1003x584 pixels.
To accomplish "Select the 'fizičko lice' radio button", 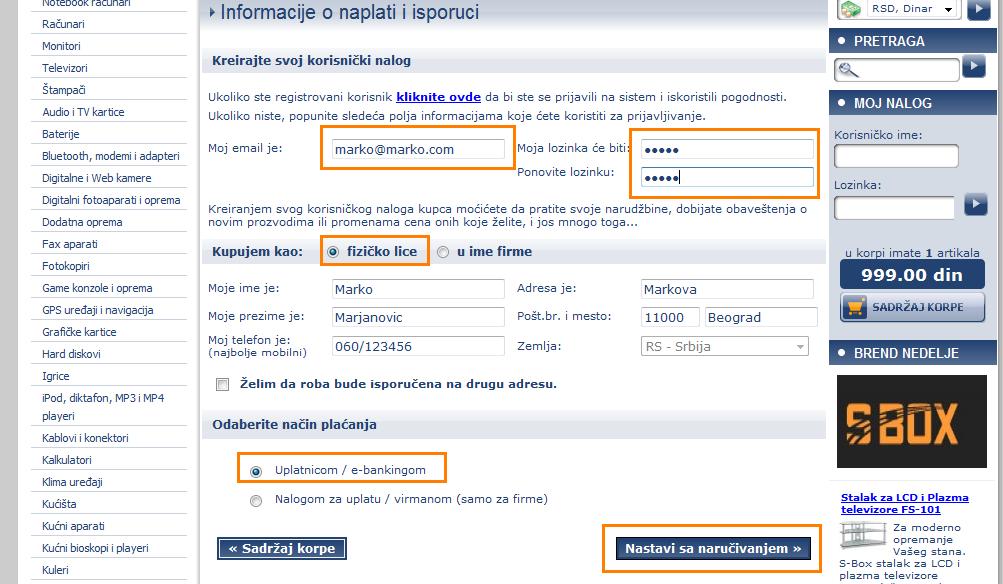I will tap(333, 252).
